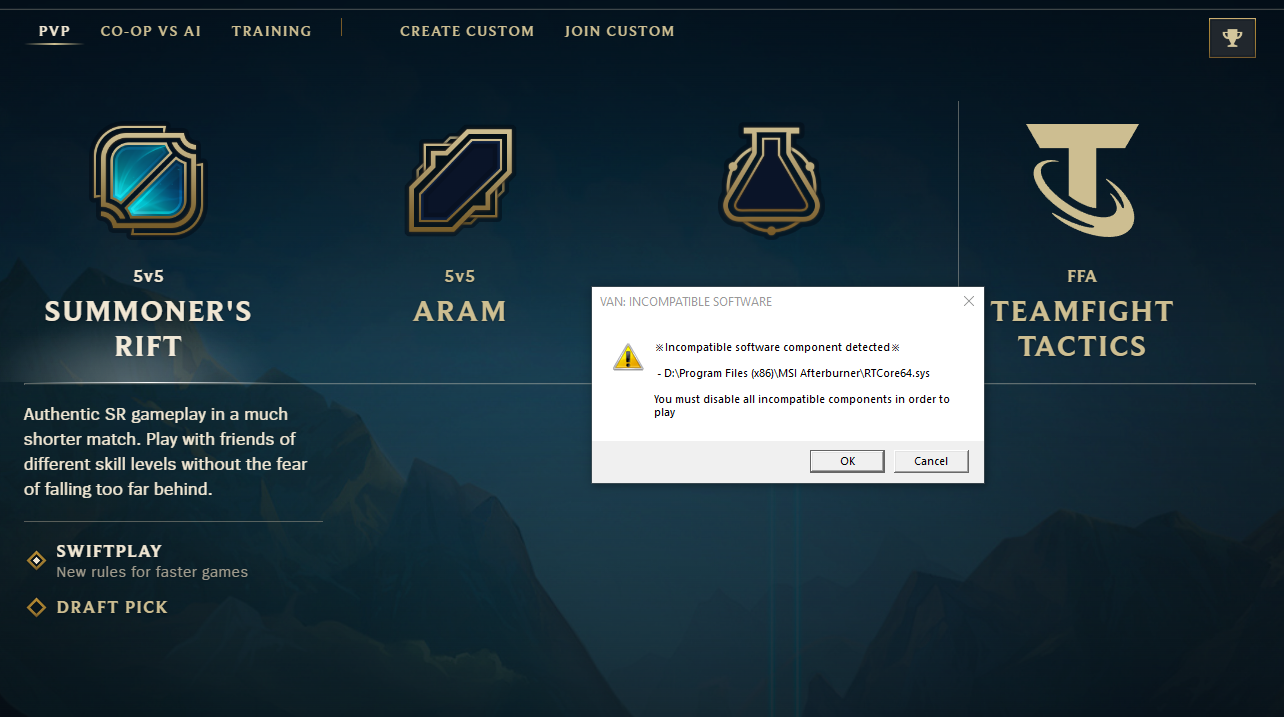
Task: Switch to the Co-op vs AI tab
Action: [151, 31]
